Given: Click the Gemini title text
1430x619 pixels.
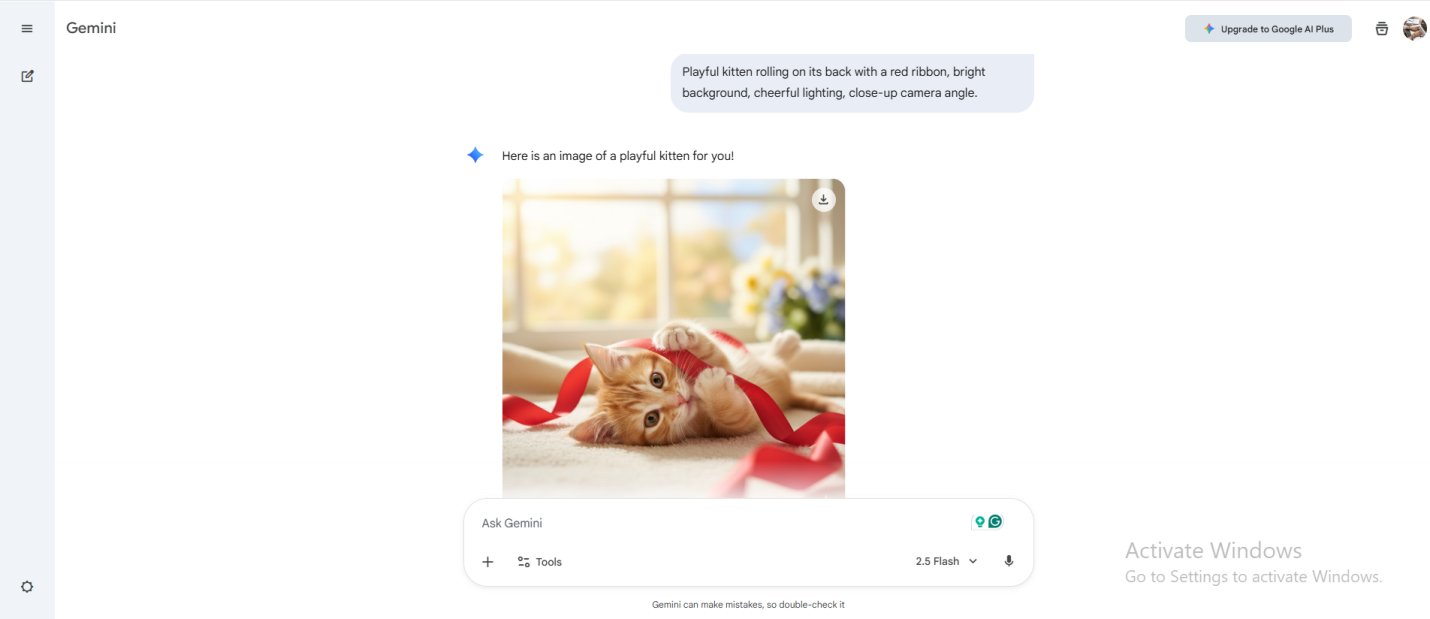Looking at the screenshot, I should pyautogui.click(x=91, y=28).
